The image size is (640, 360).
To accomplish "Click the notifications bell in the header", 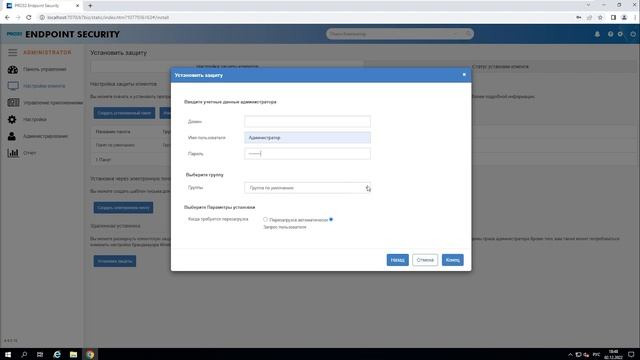I will click(597, 34).
